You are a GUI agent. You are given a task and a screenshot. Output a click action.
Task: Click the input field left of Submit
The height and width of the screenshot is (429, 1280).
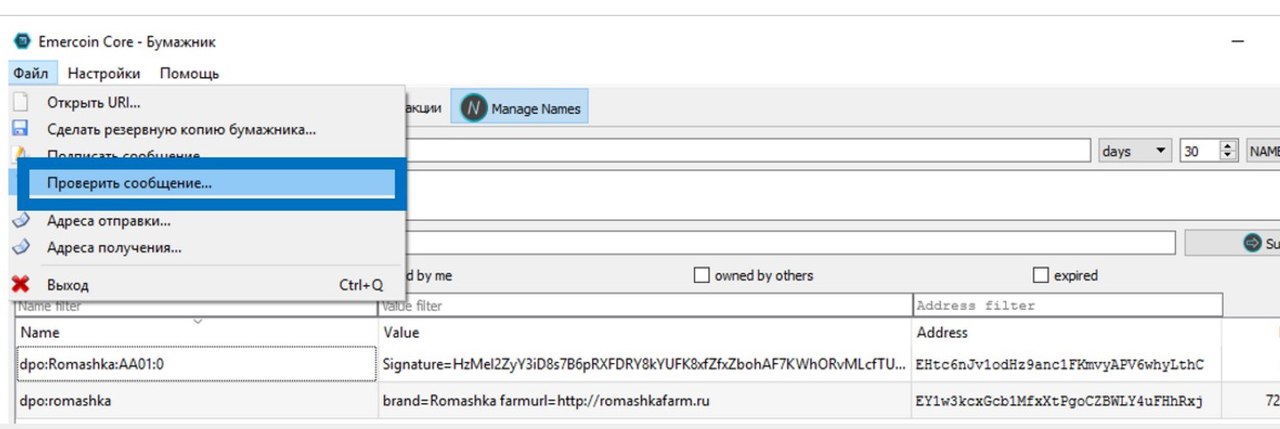pyautogui.click(x=790, y=243)
